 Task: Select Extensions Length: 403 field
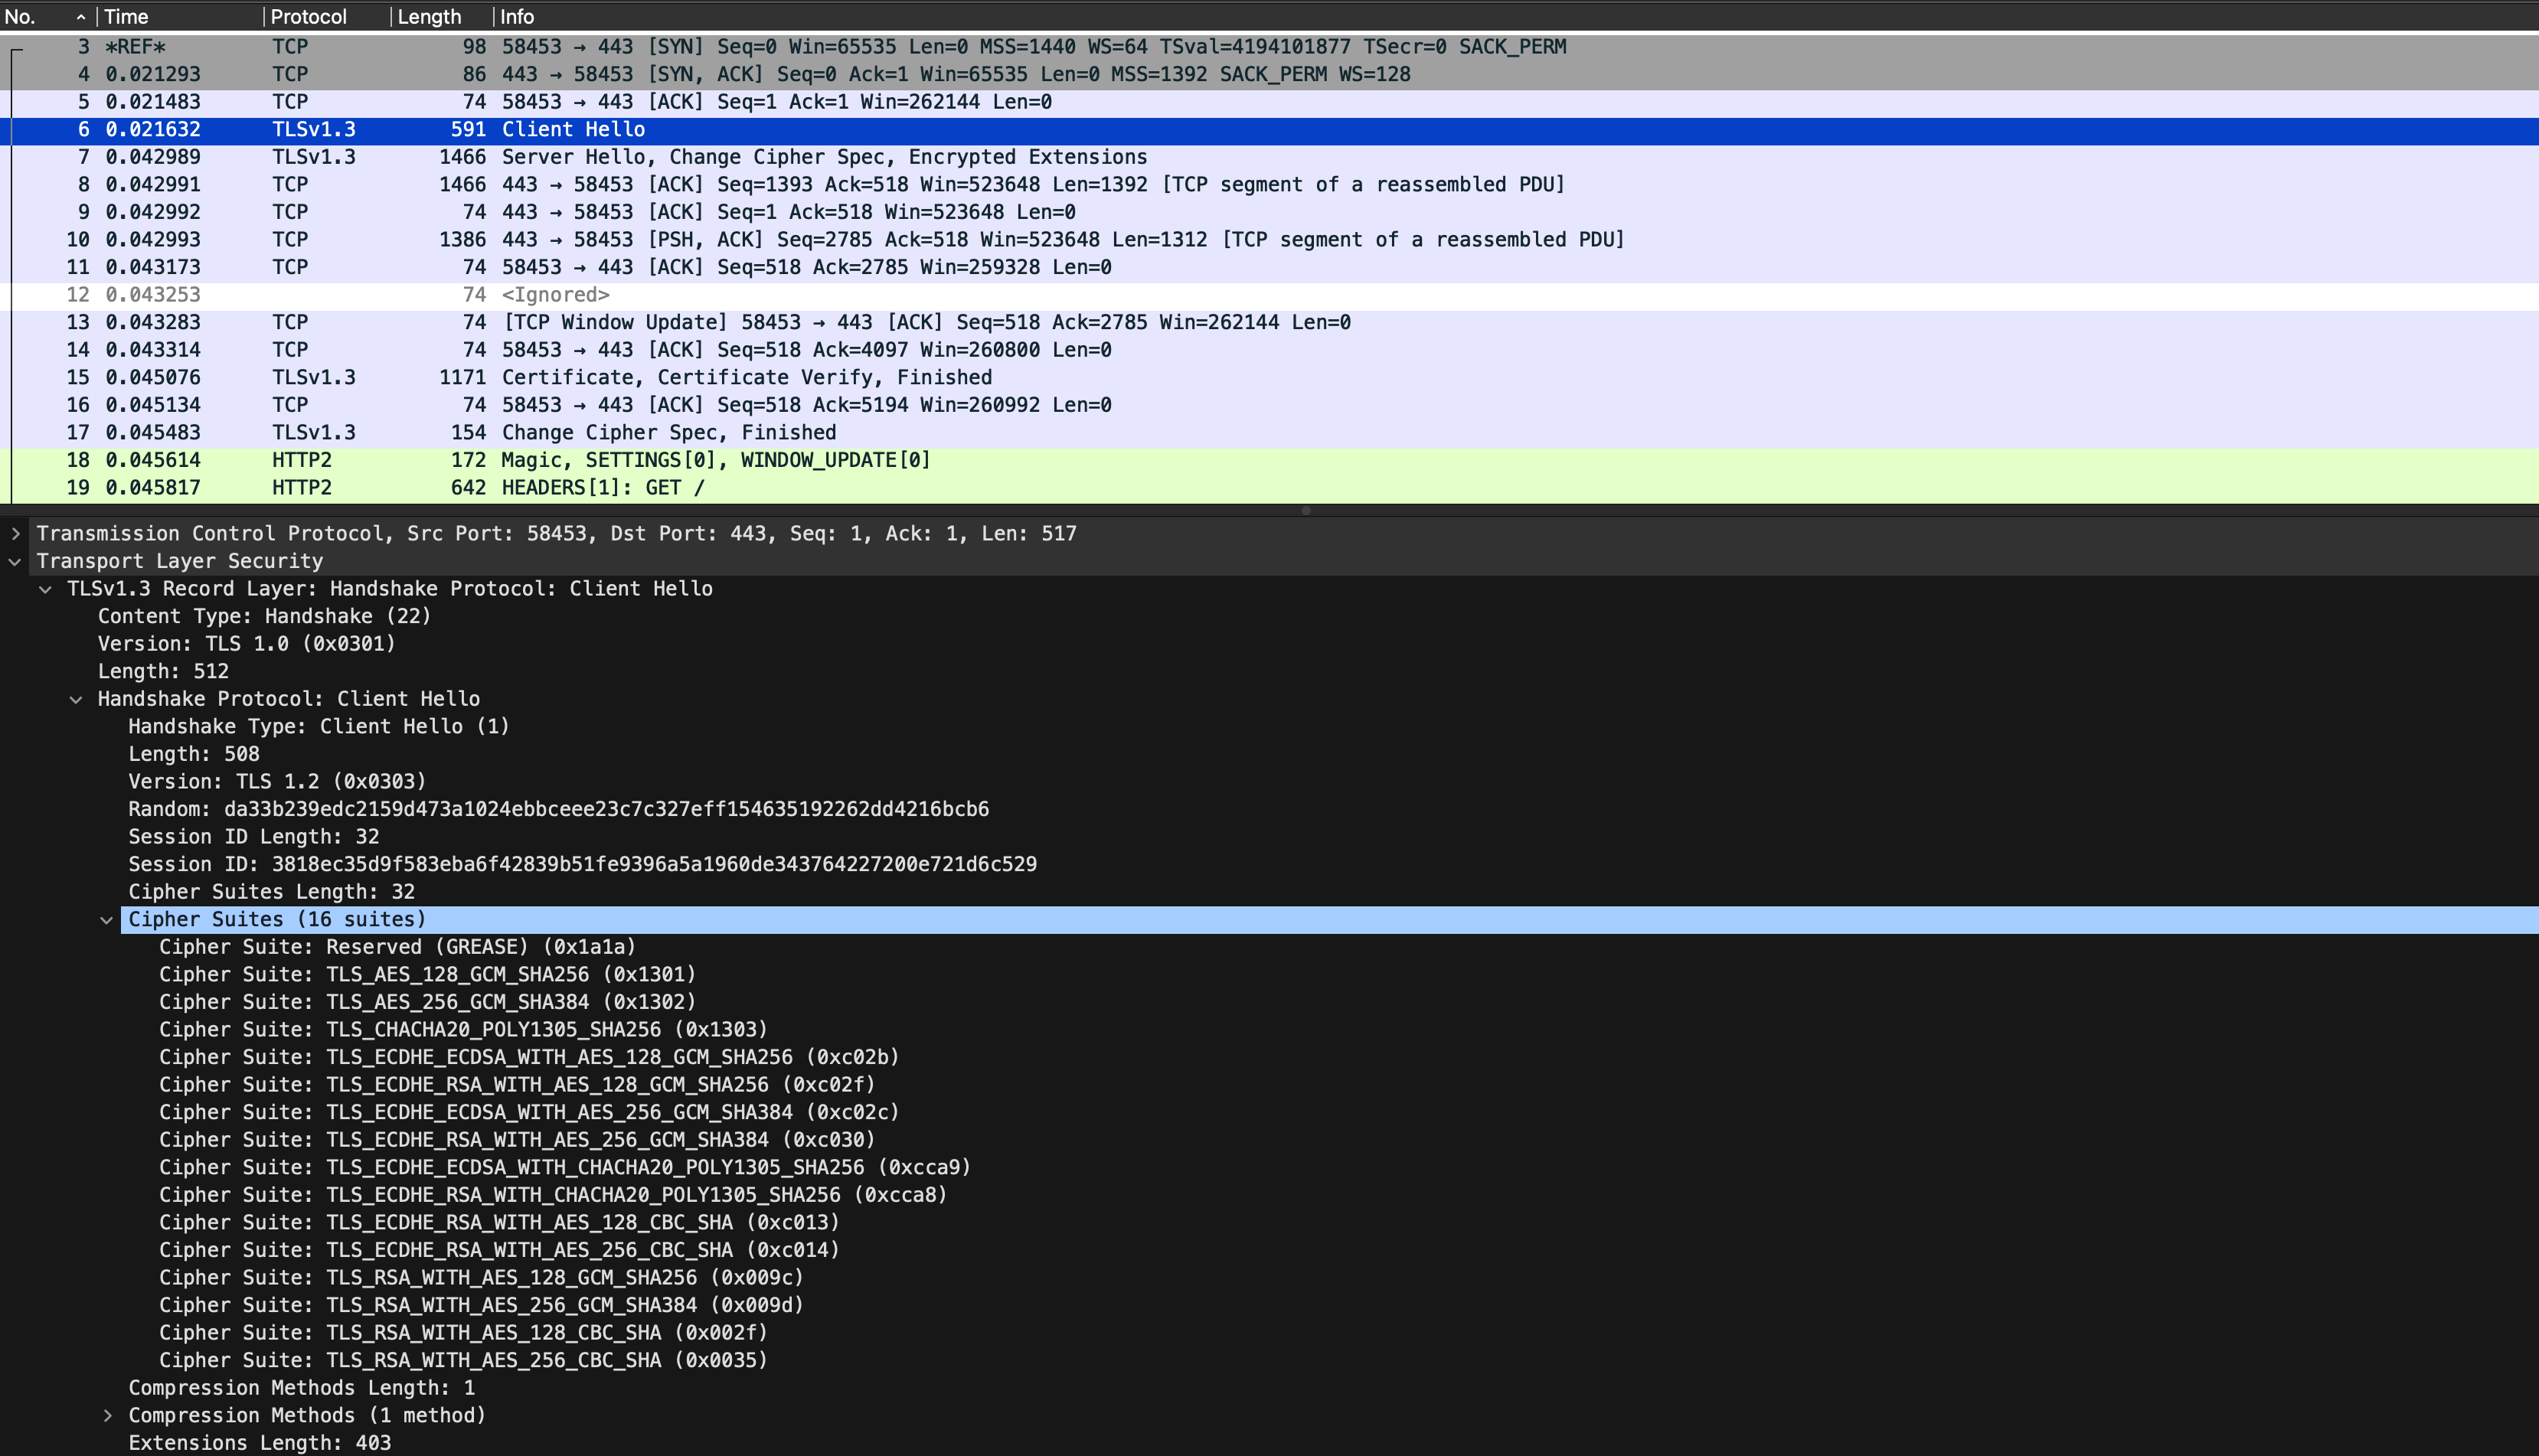(x=259, y=1444)
